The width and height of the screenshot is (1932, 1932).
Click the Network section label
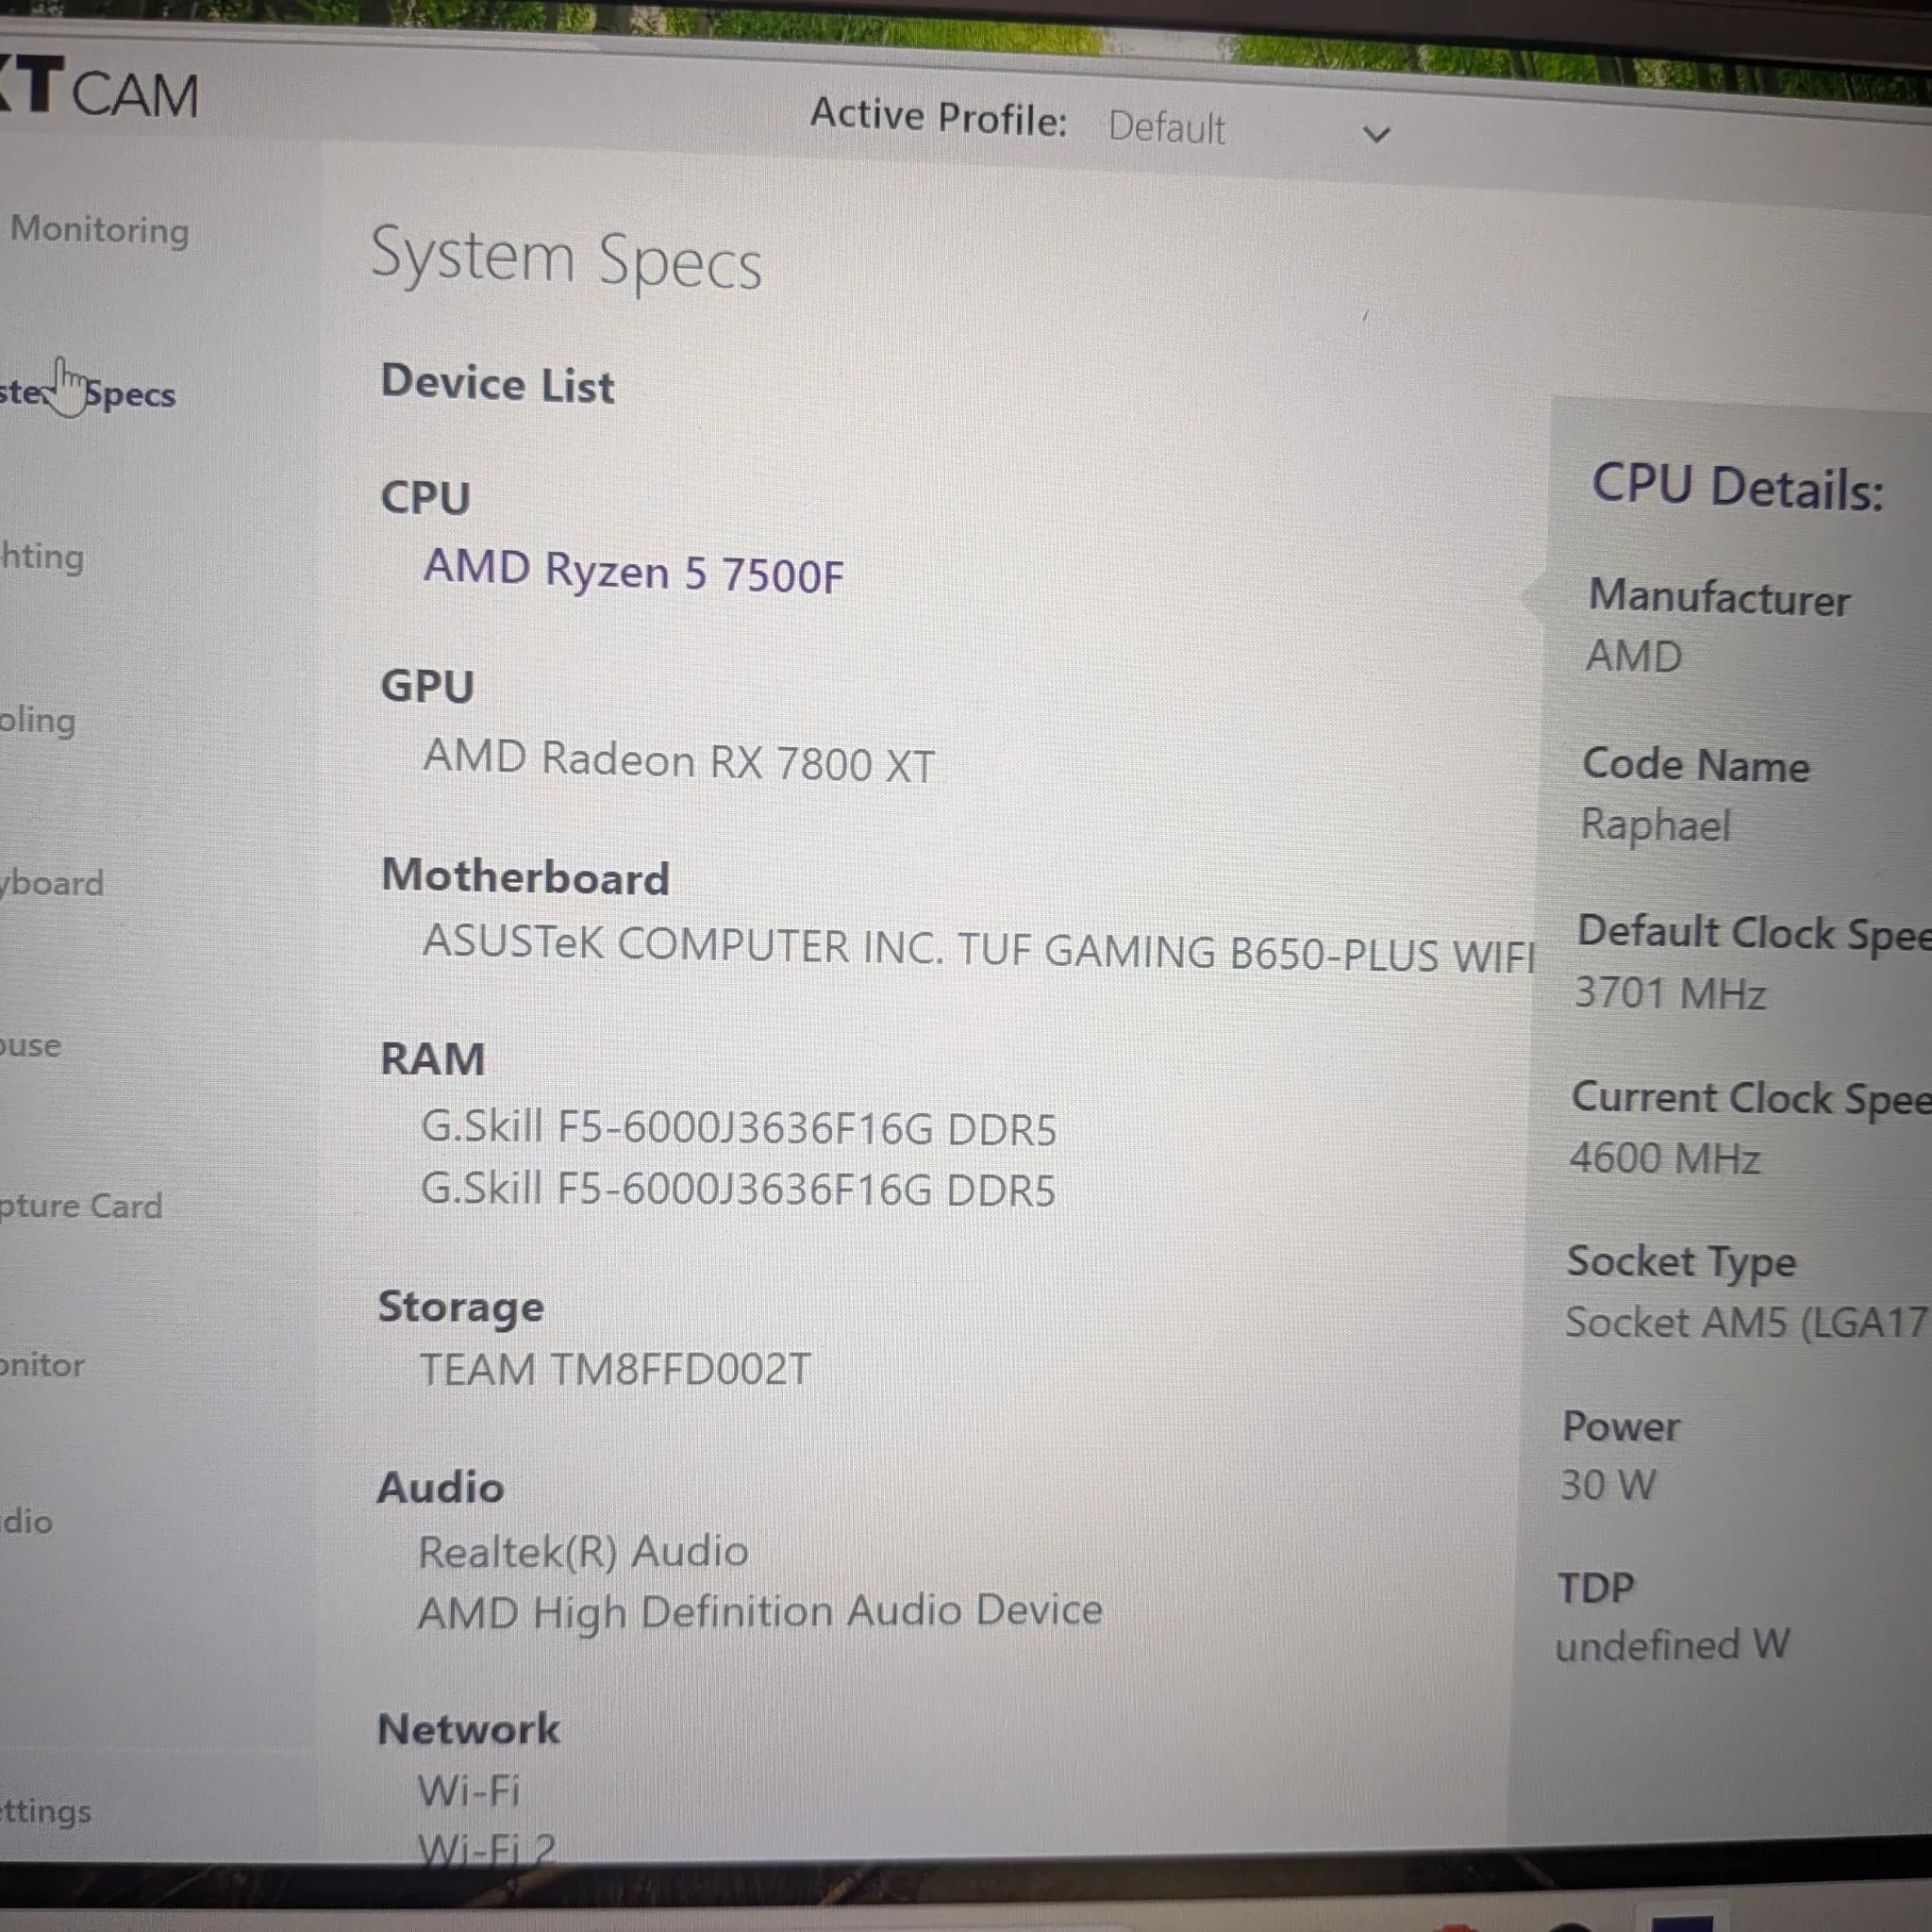point(468,1730)
